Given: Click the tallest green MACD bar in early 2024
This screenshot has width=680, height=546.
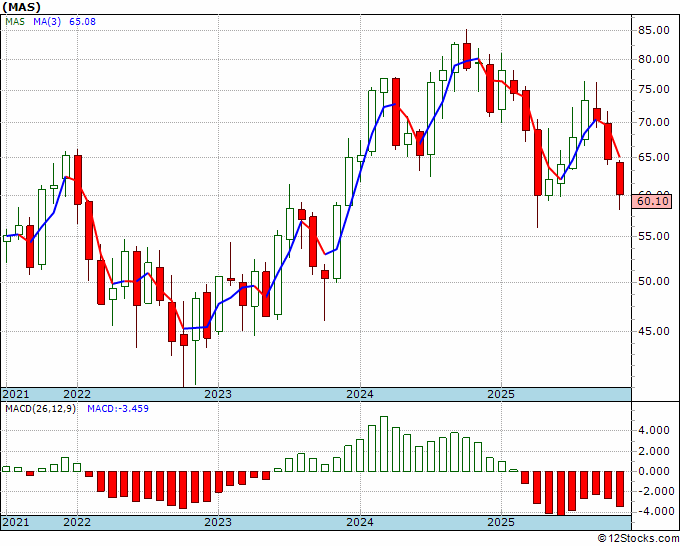Looking at the screenshot, I should (384, 444).
